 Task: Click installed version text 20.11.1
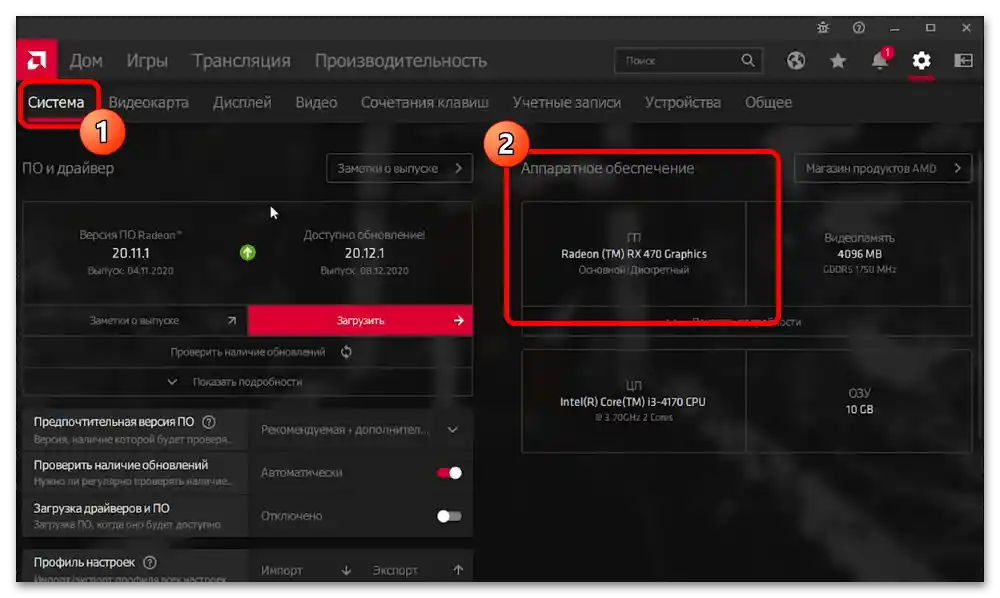click(x=131, y=253)
